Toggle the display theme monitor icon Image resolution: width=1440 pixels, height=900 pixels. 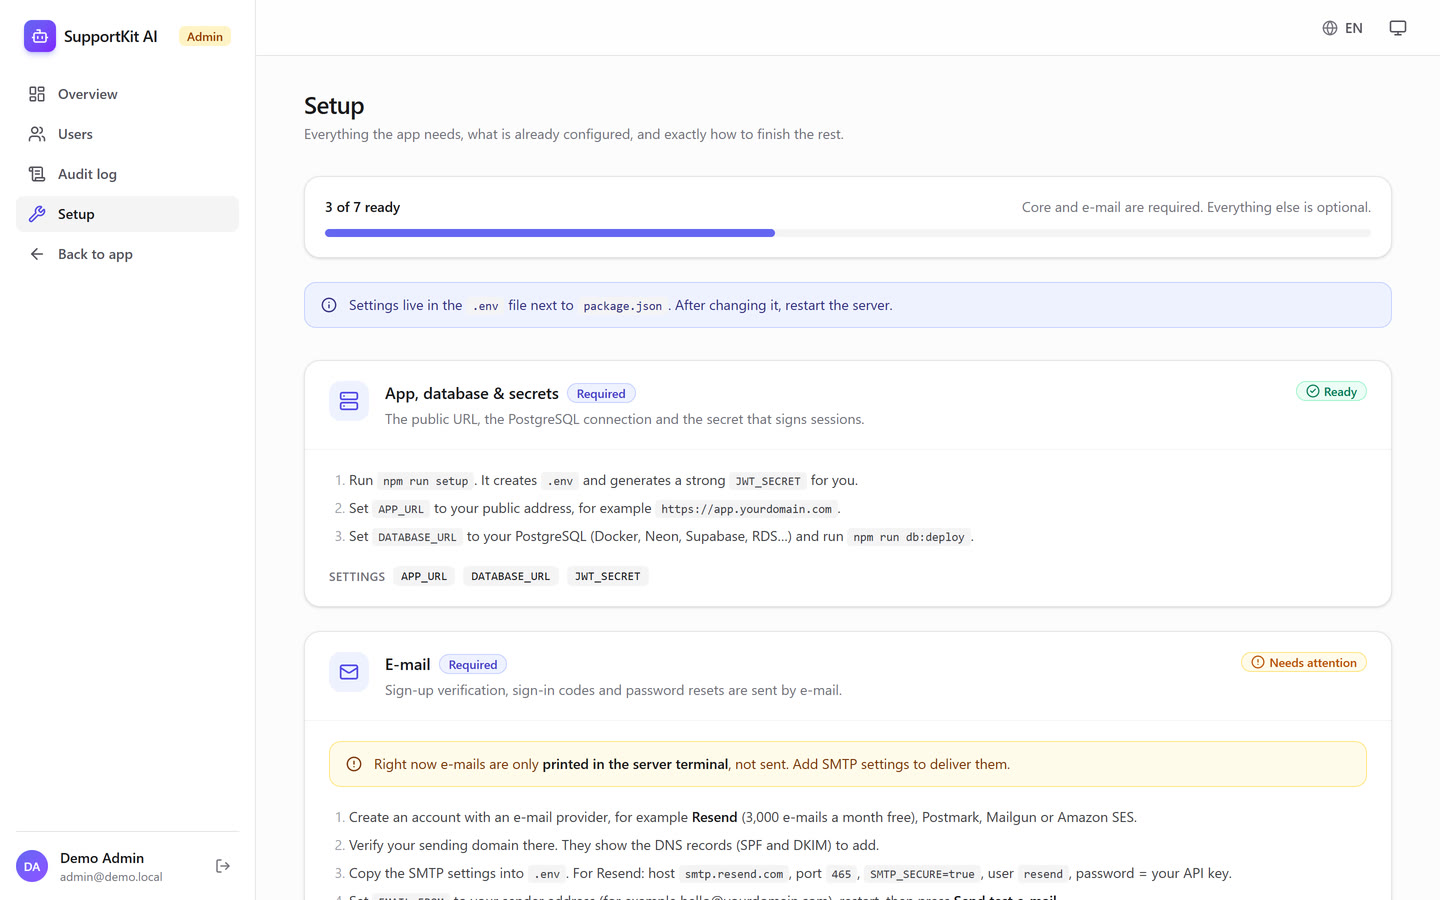(x=1398, y=28)
